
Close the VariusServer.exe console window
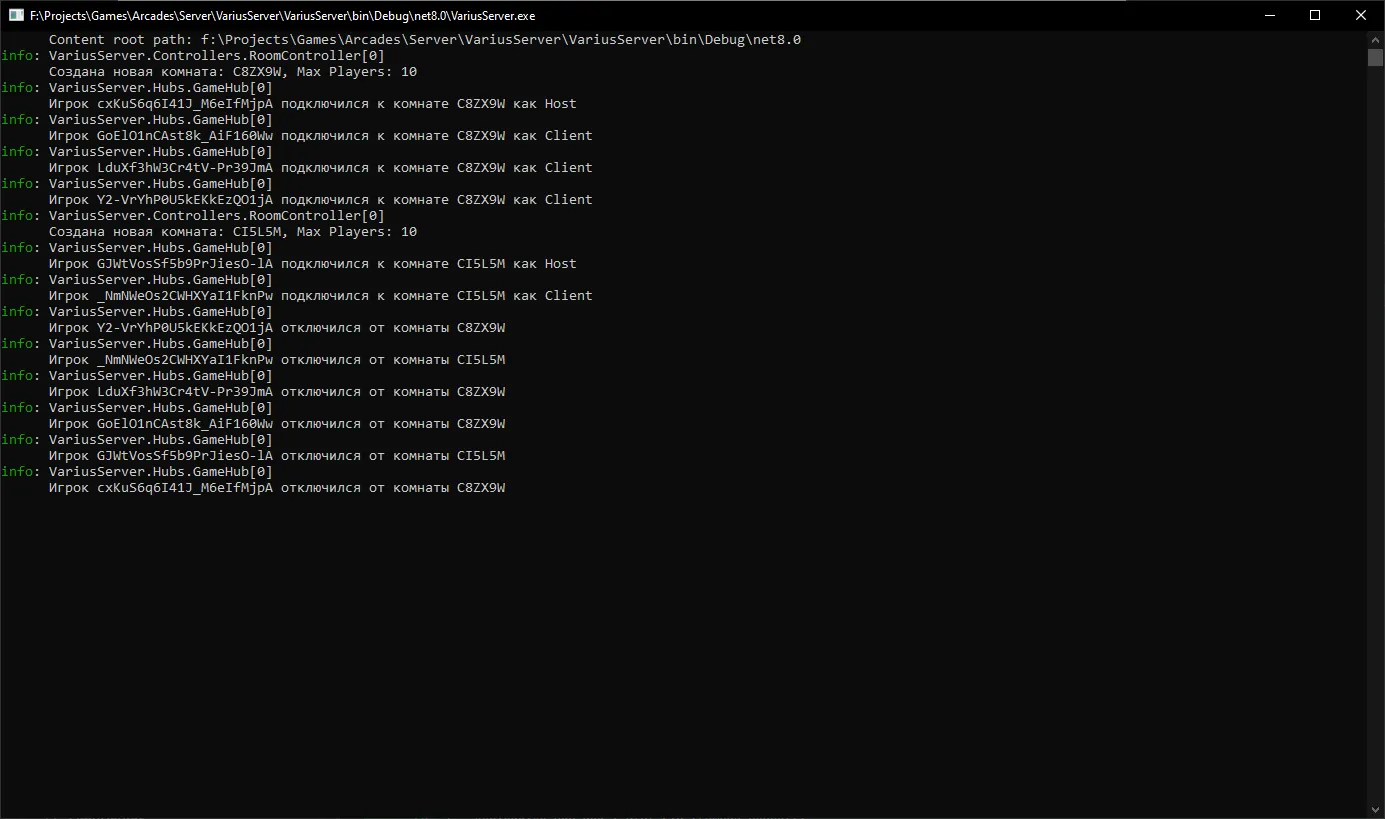tap(1361, 15)
